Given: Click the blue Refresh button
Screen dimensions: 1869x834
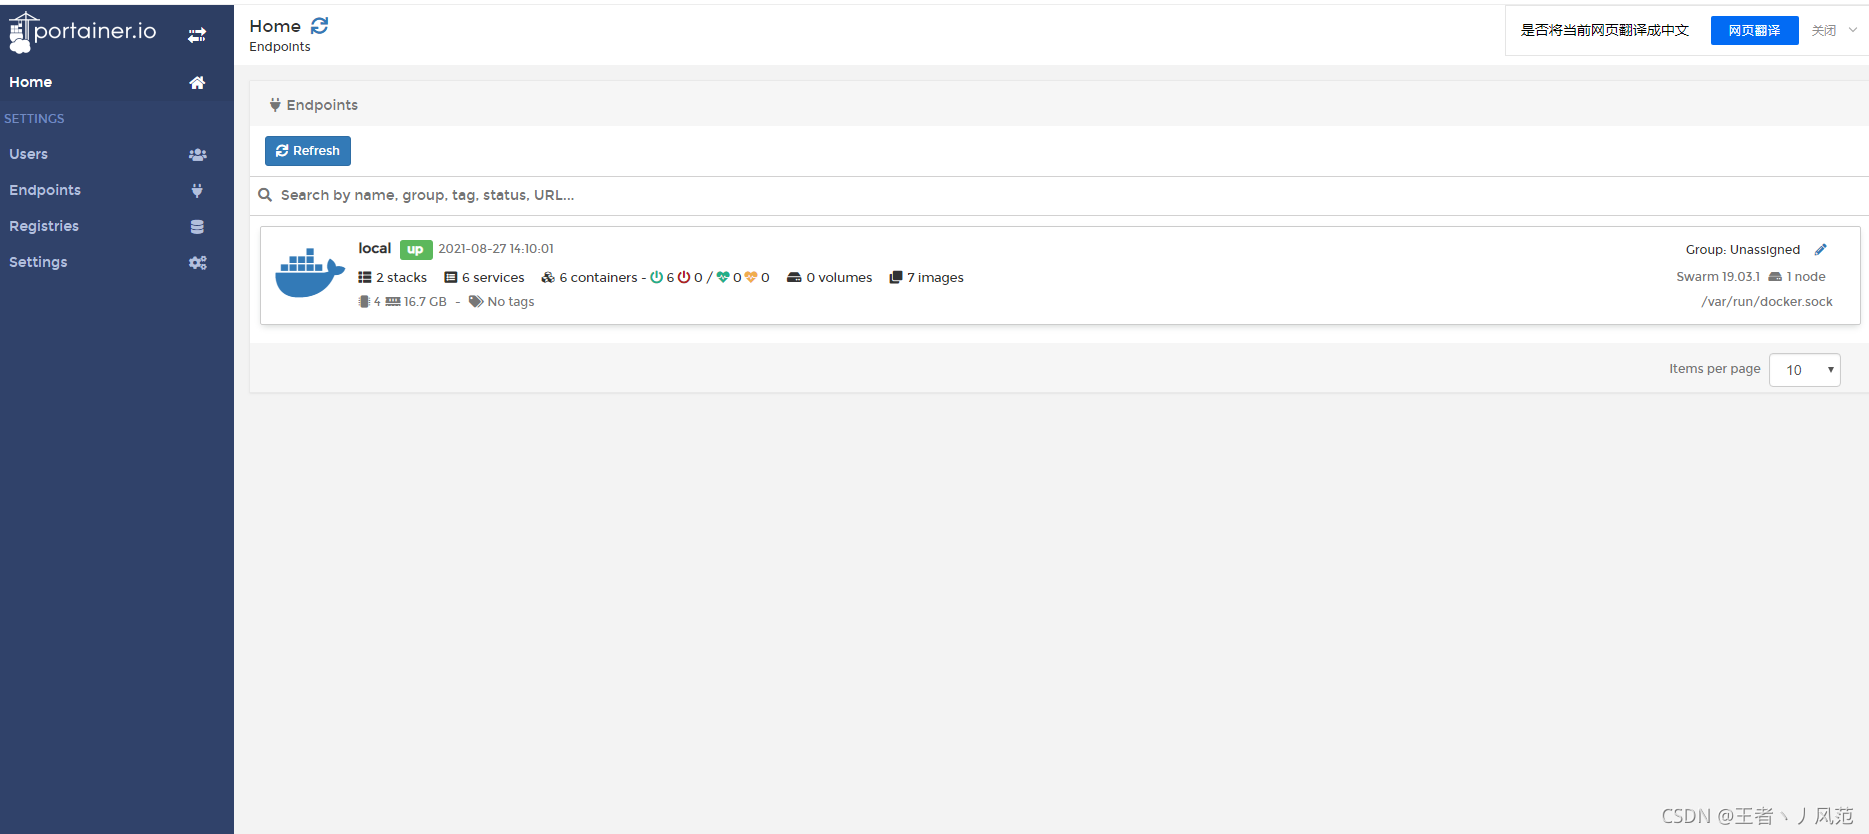Looking at the screenshot, I should coord(308,151).
